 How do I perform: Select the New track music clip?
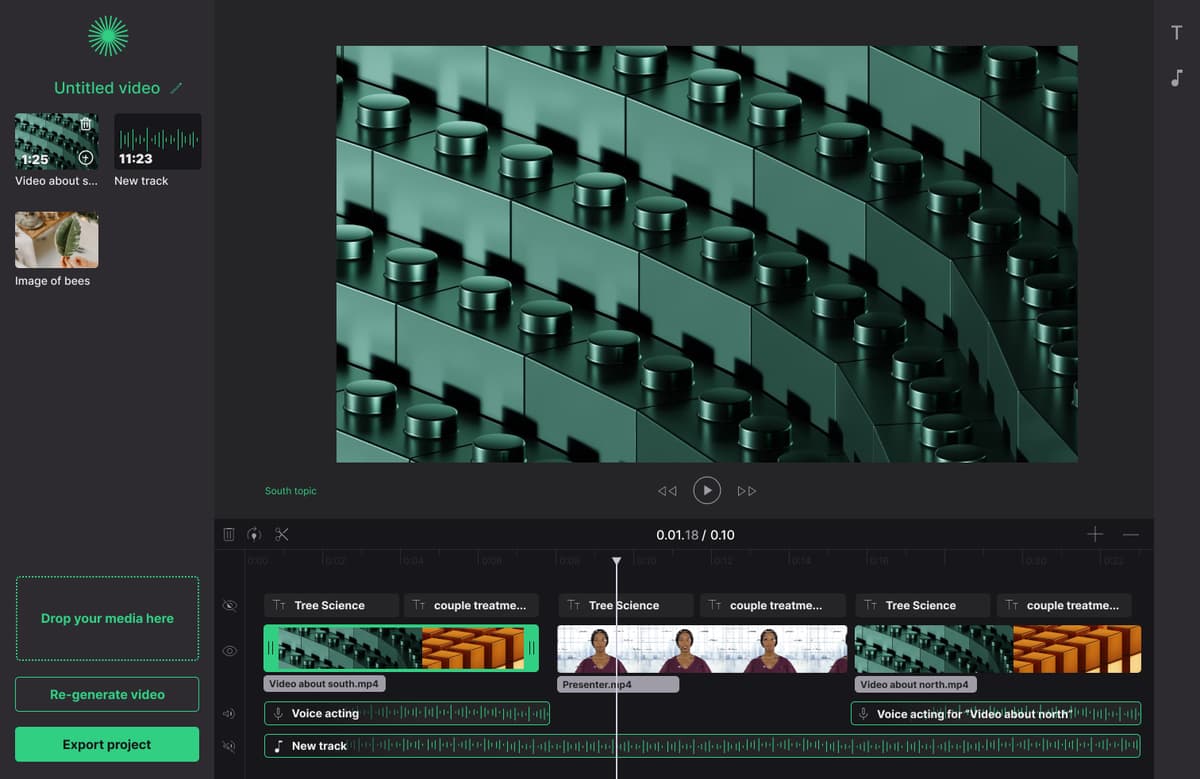702,746
